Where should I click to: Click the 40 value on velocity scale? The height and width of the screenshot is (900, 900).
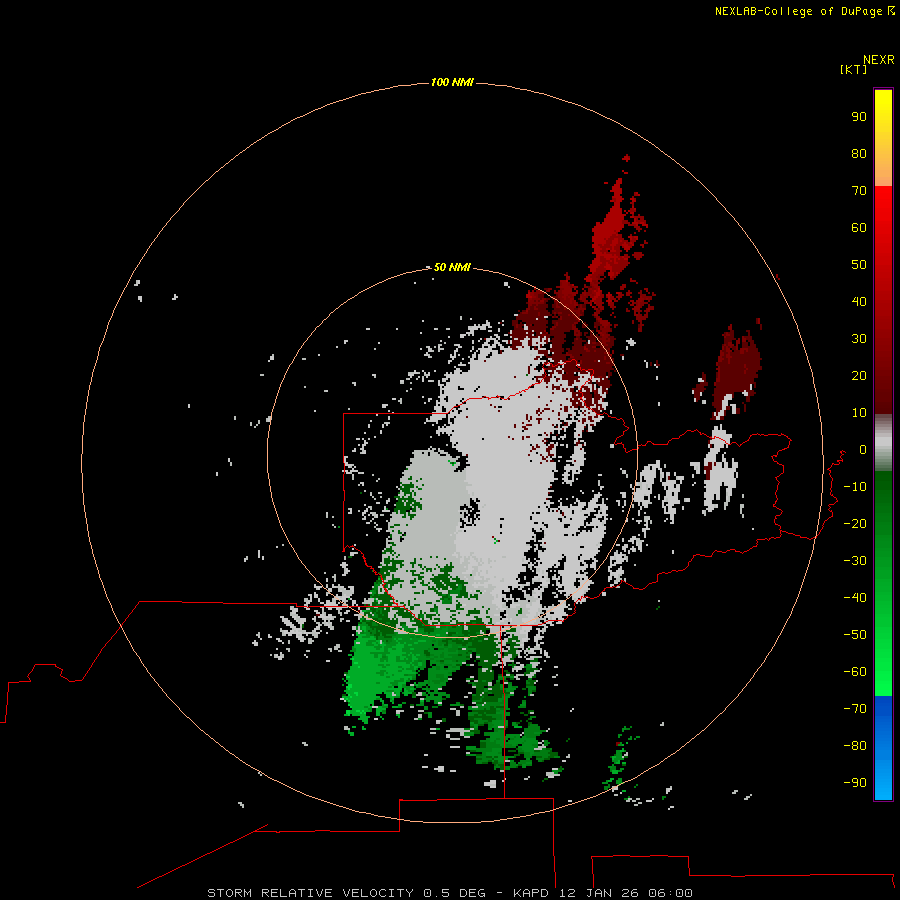[859, 302]
